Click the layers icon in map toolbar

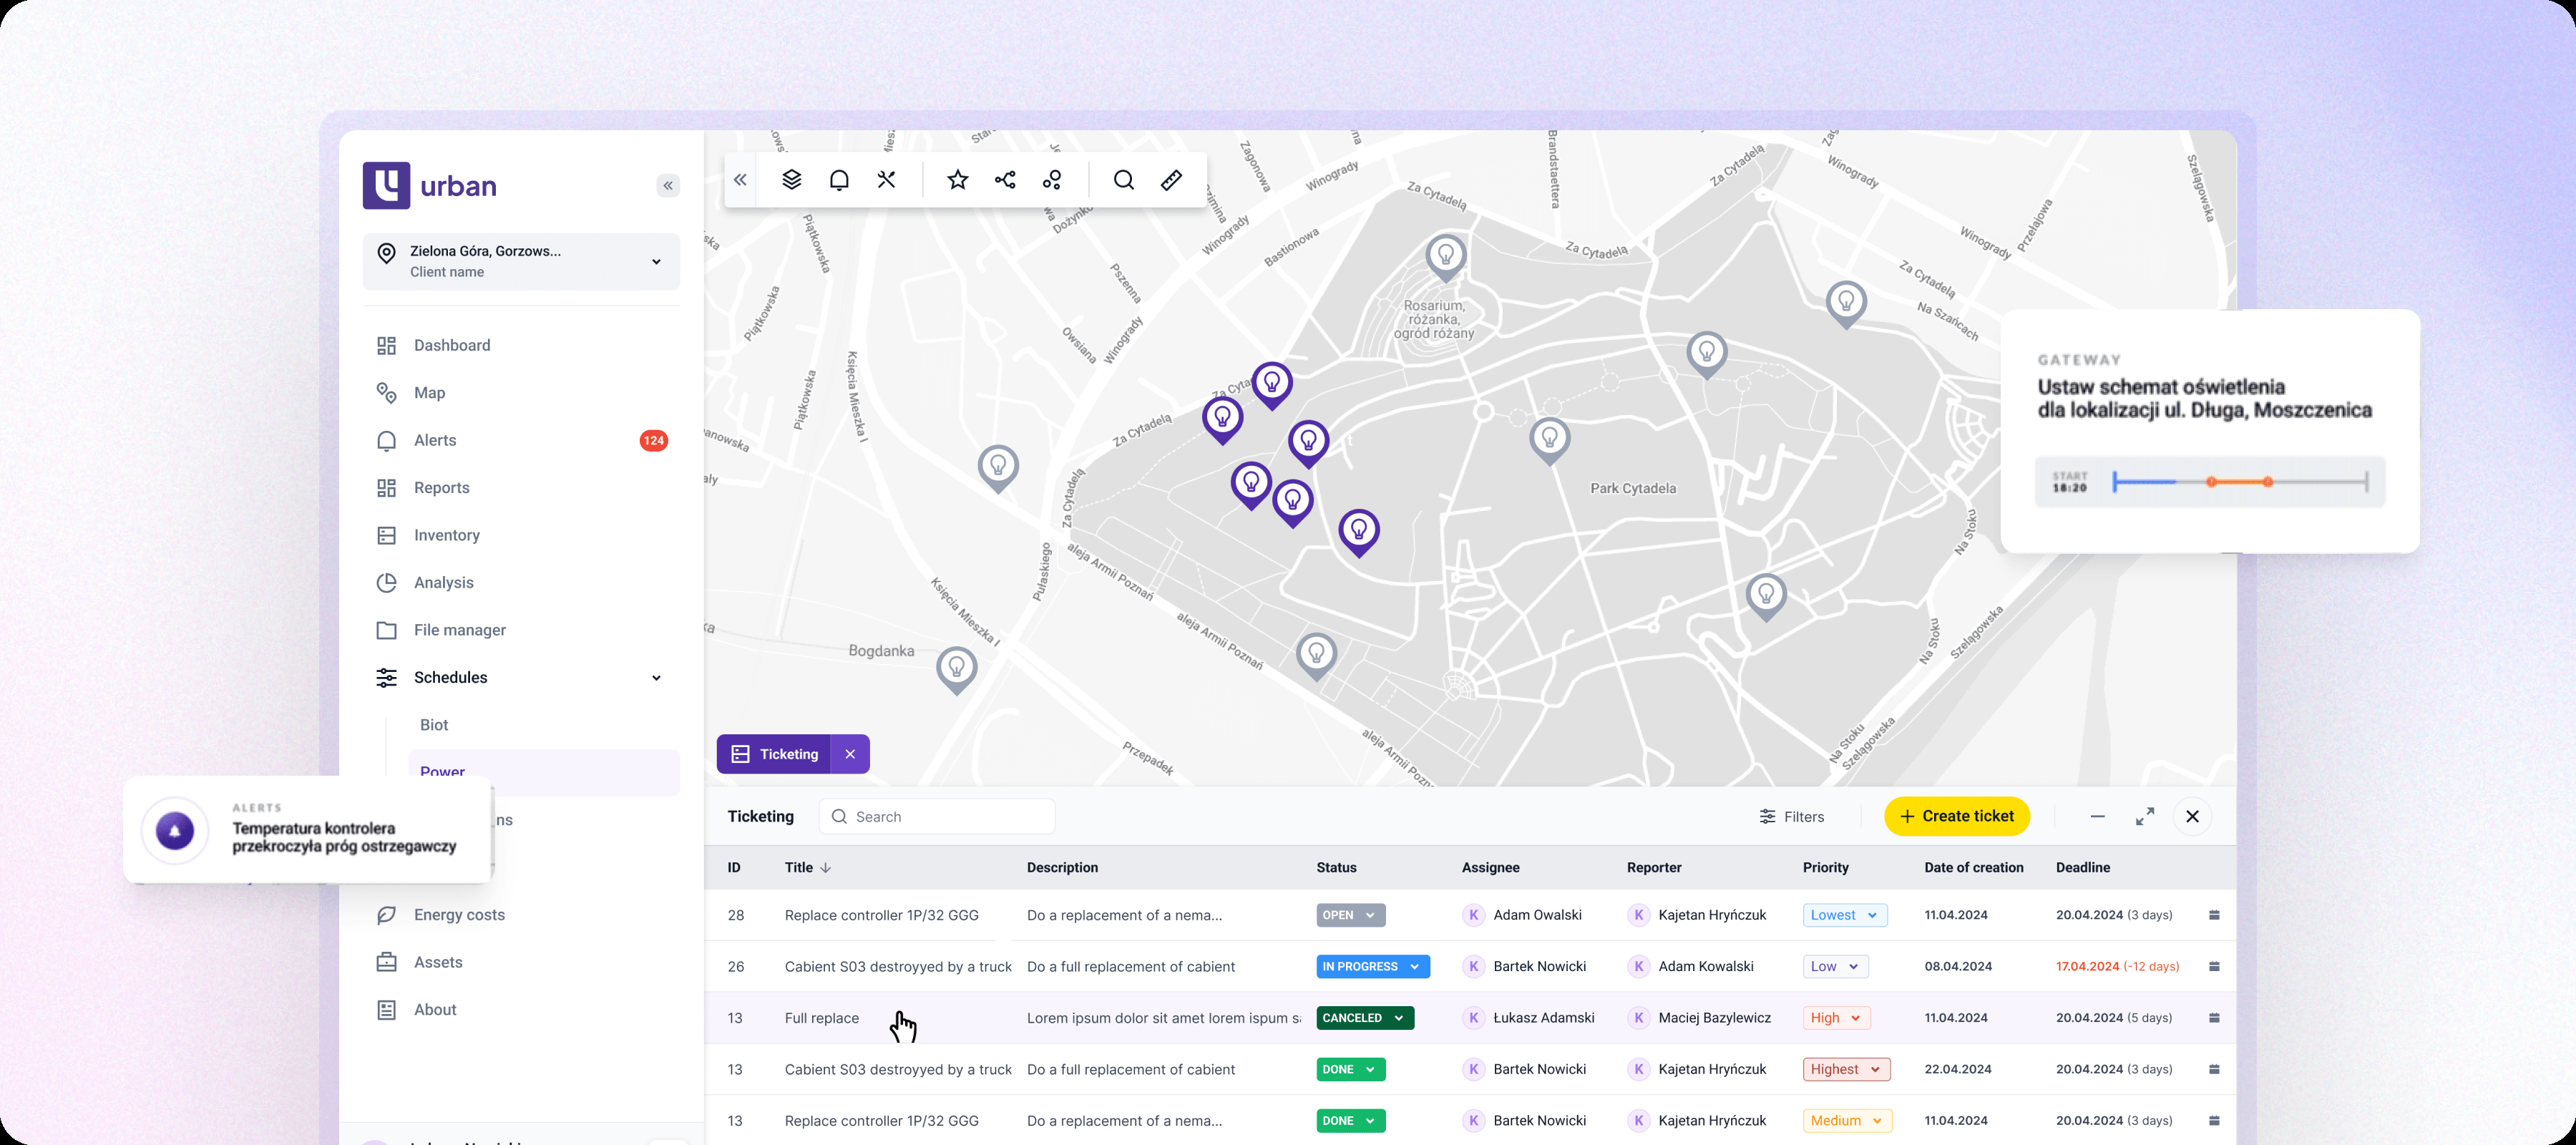(x=791, y=180)
